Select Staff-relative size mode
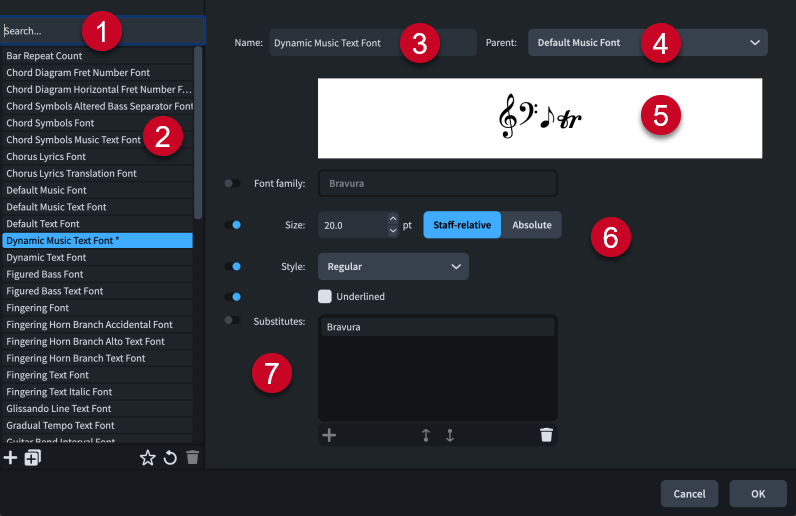This screenshot has width=796, height=516. click(x=462, y=225)
